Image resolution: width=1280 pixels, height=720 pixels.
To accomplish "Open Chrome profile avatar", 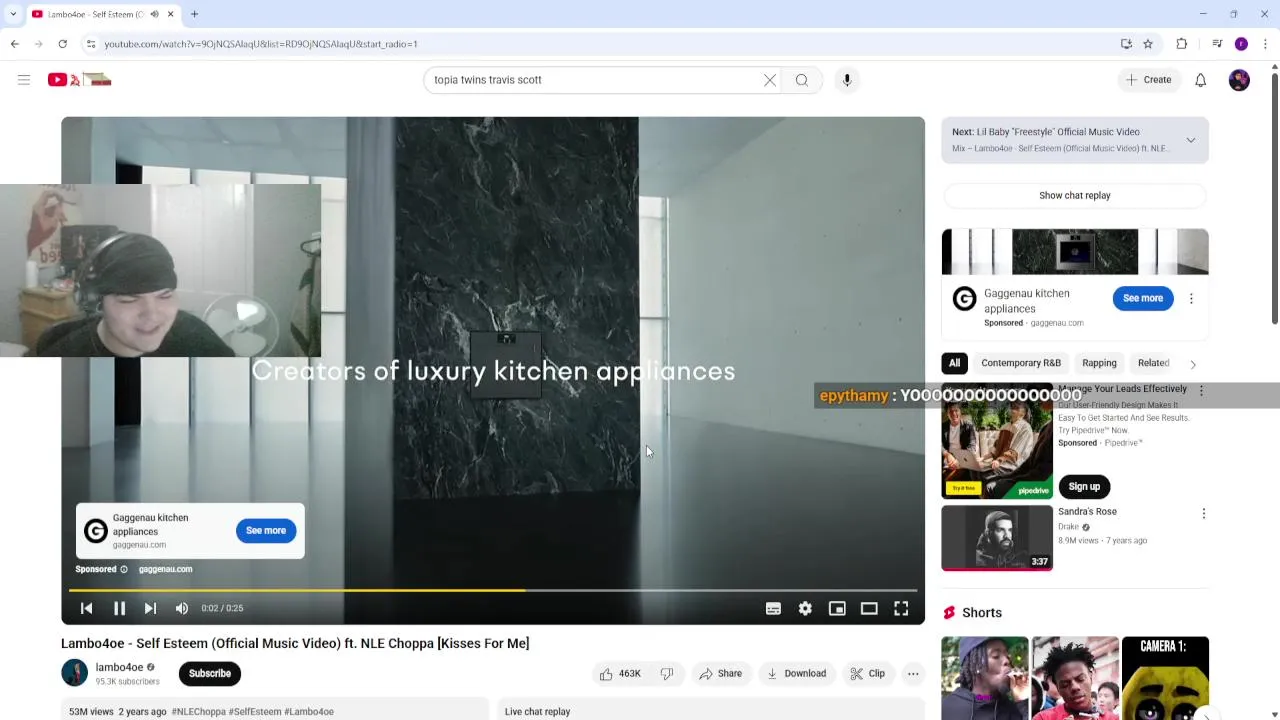I will pyautogui.click(x=1241, y=44).
